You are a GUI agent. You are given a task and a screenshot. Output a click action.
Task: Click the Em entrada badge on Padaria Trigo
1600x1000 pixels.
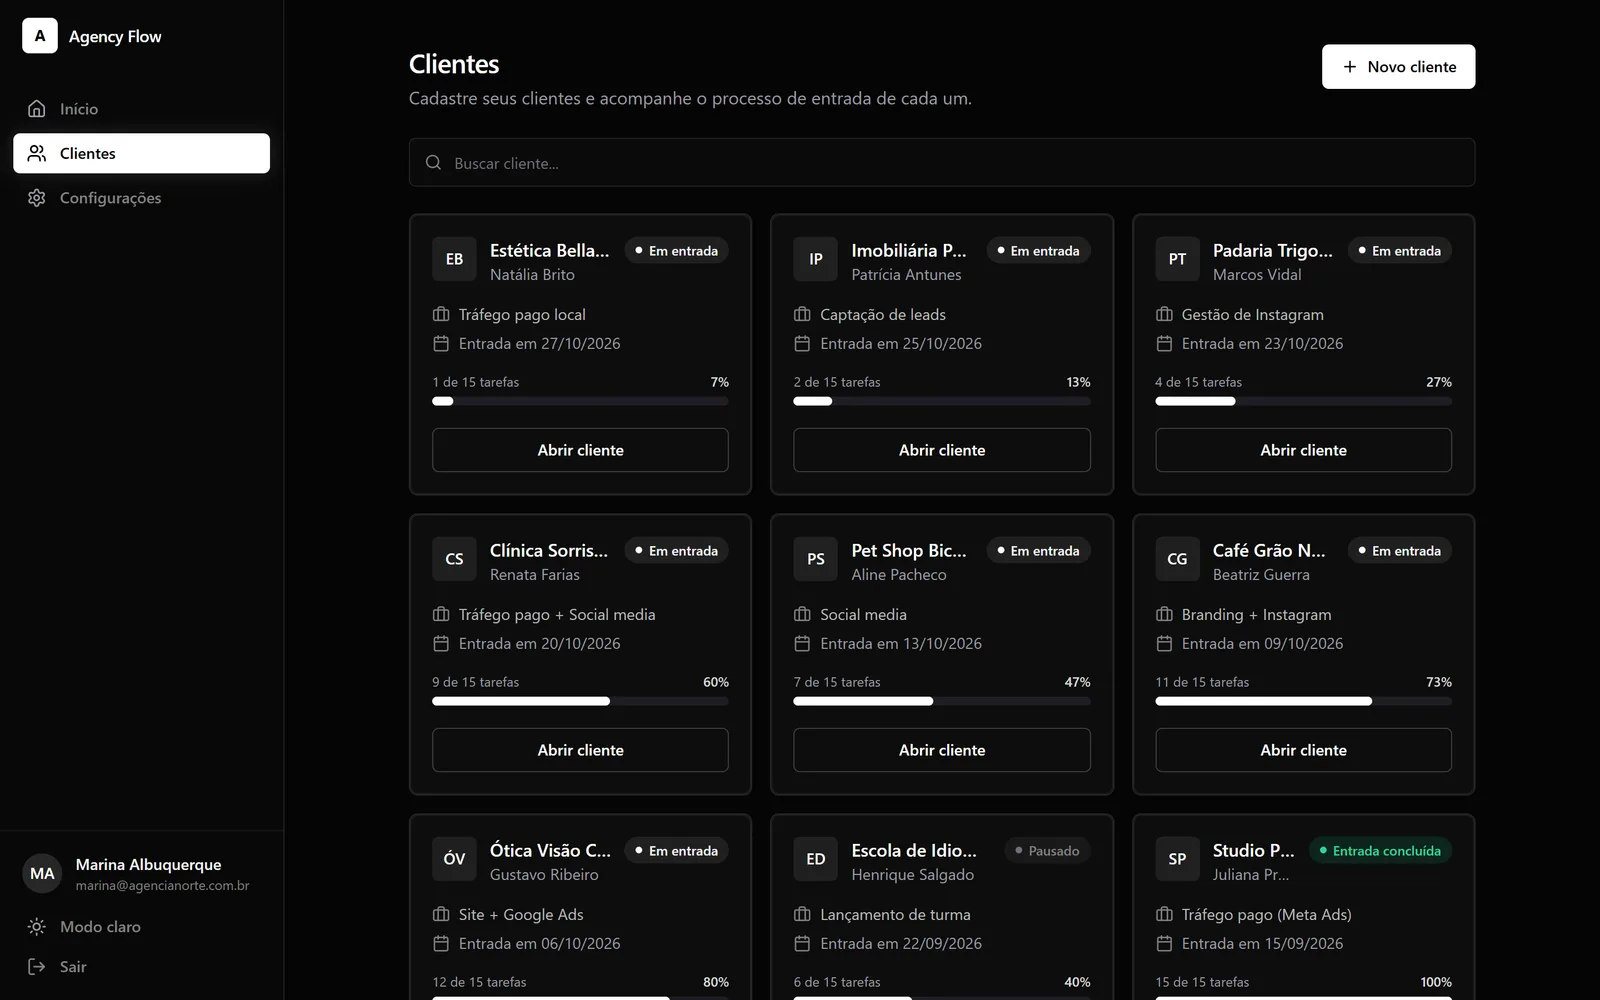[1400, 250]
